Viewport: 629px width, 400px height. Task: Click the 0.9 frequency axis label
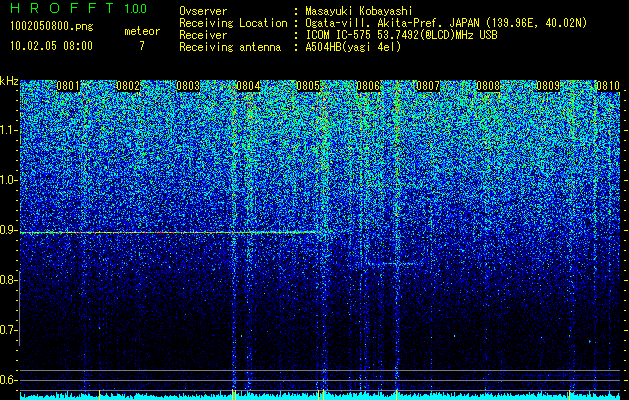point(8,230)
